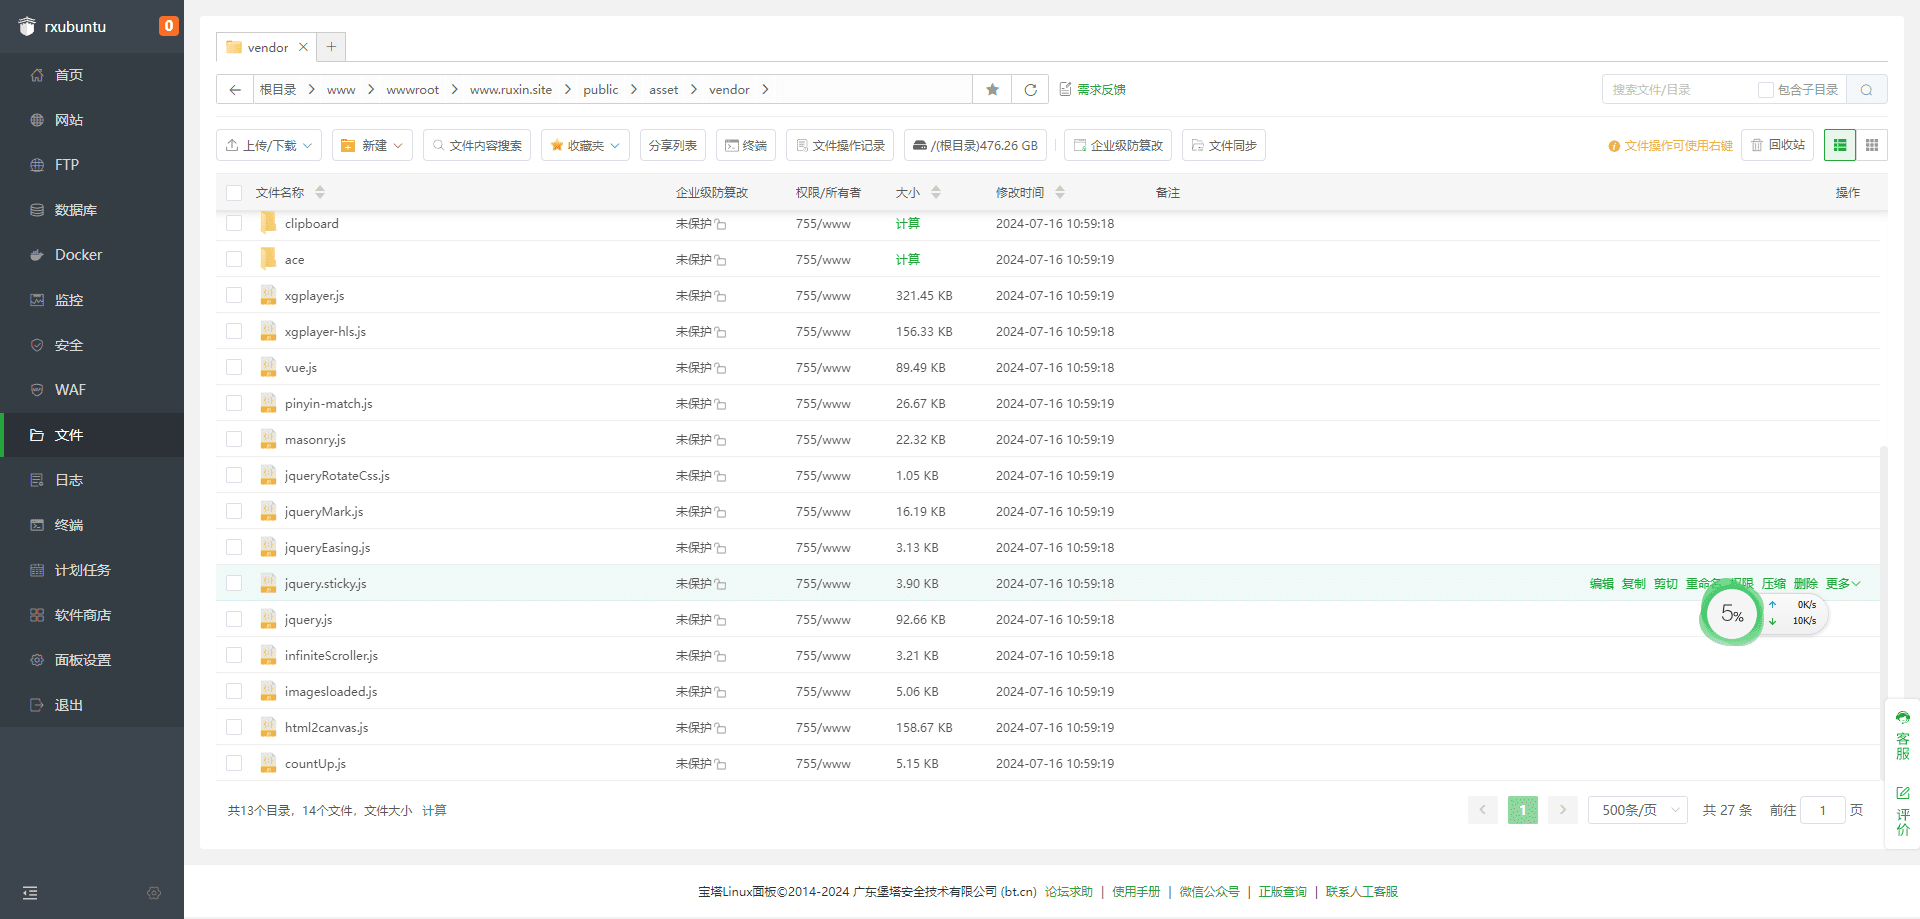1920x919 pixels.
Task: Expand chevron after public in path
Action: pos(633,89)
